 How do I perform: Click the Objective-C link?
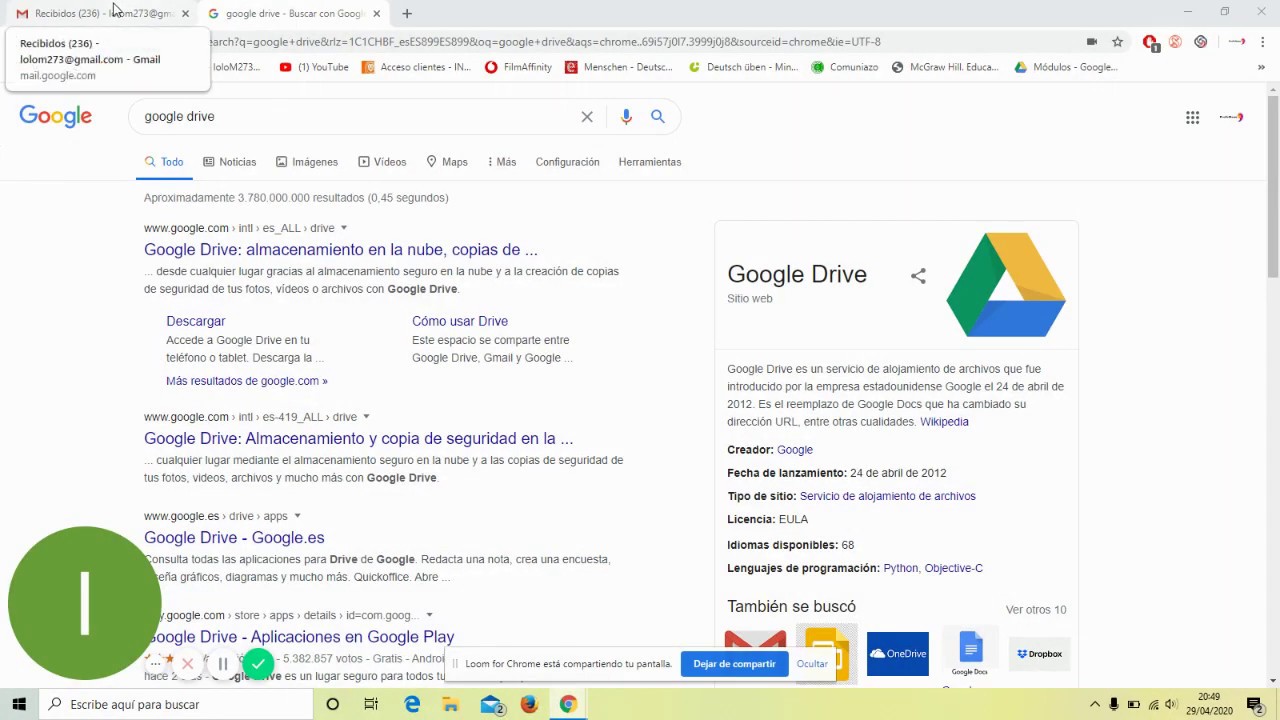click(x=954, y=568)
